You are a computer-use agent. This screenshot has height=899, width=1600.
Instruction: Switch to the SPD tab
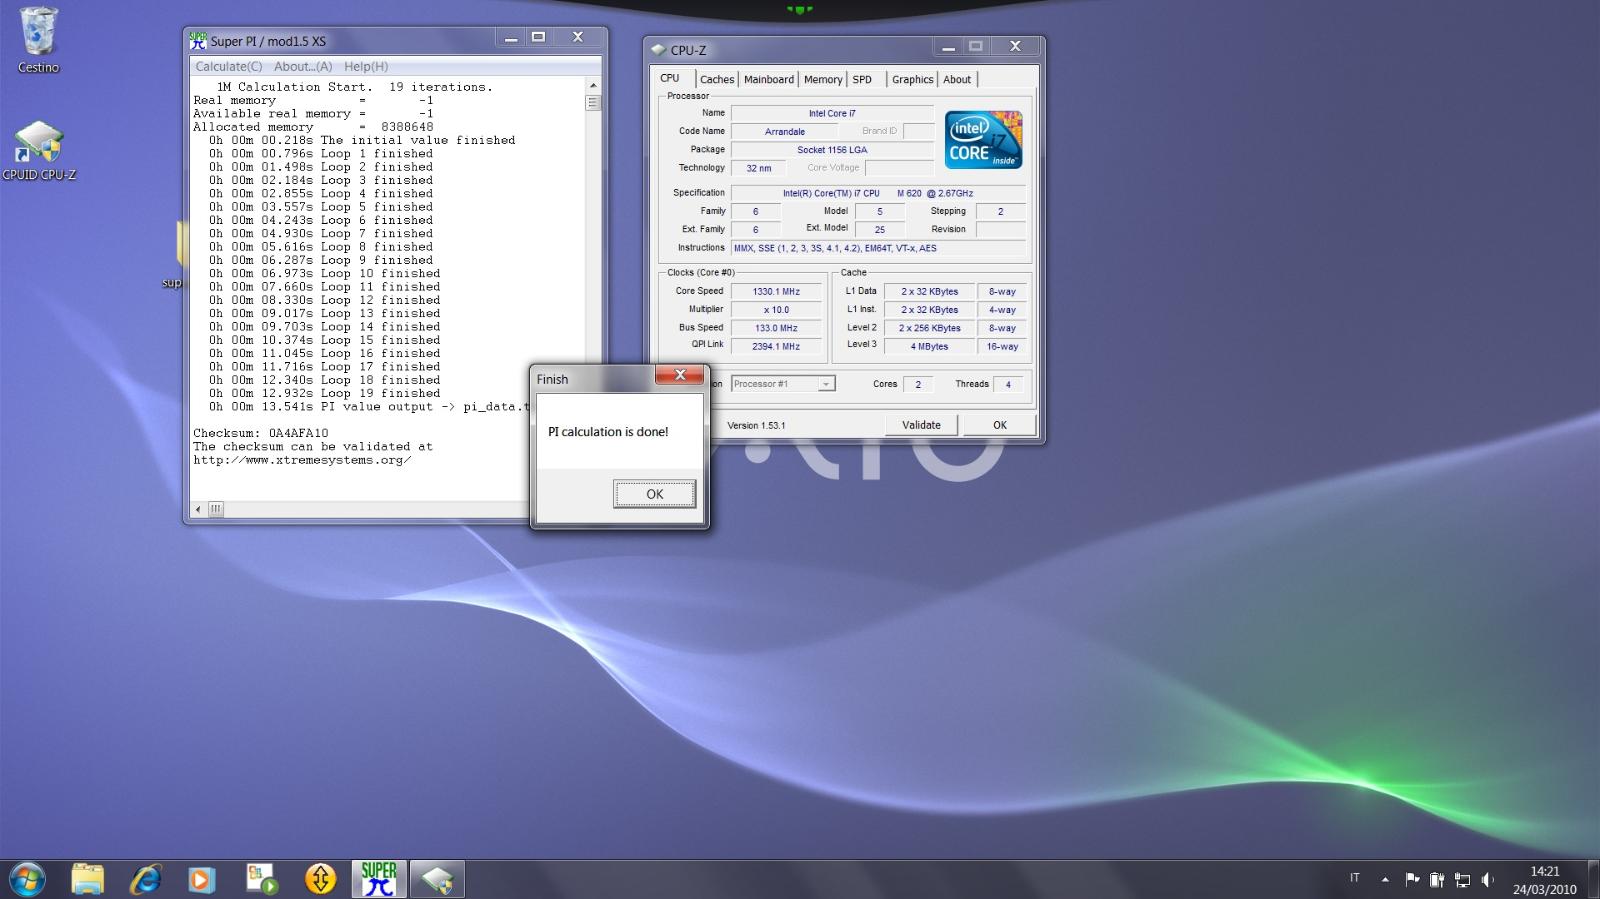(x=862, y=79)
